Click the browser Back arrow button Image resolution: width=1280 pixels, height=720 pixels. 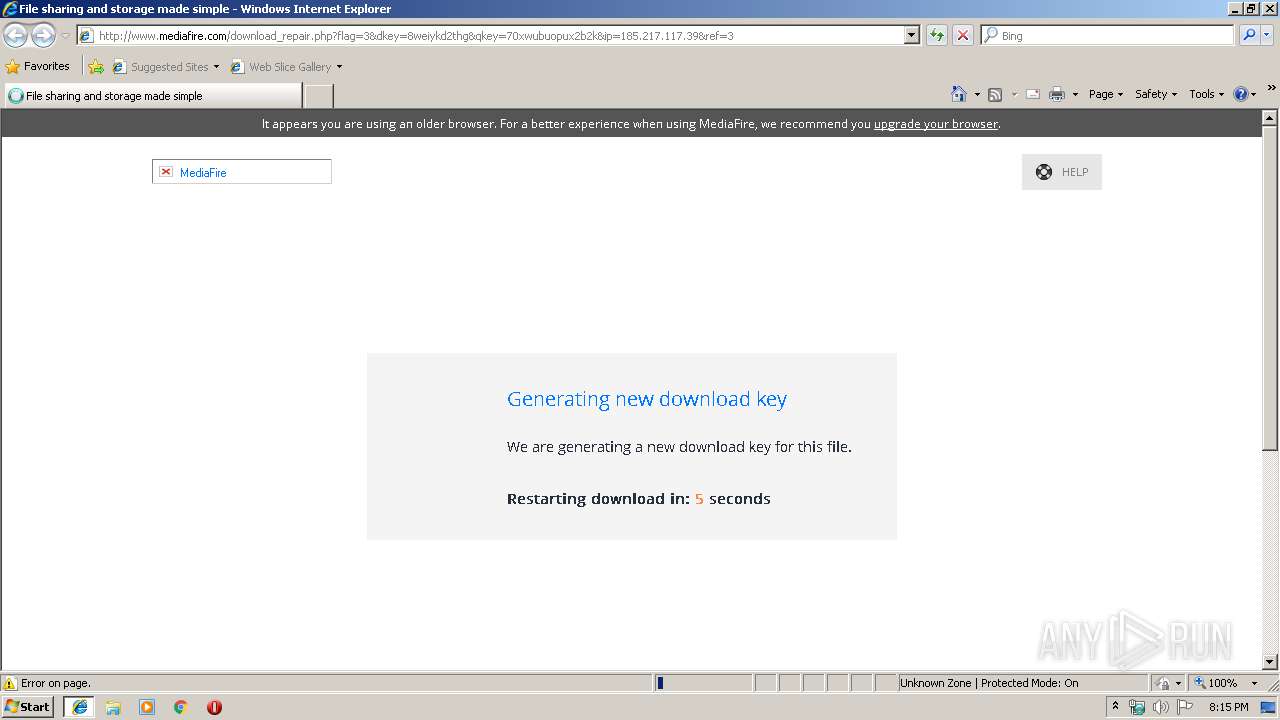[16, 36]
